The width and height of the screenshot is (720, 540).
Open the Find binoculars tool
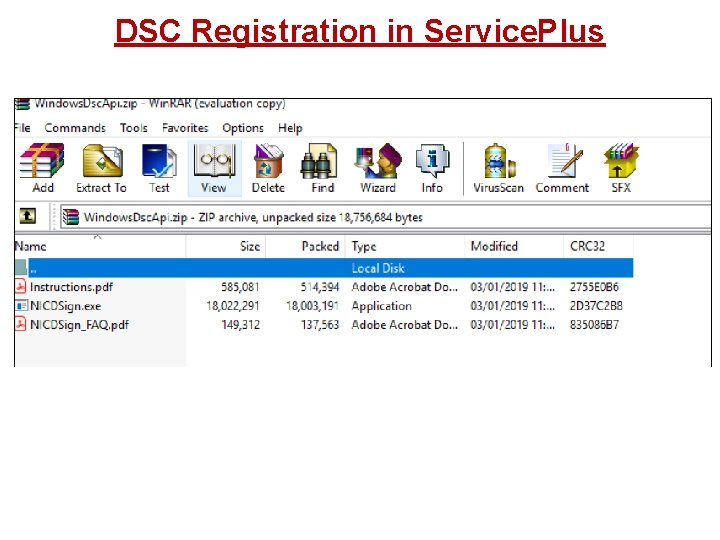[x=322, y=168]
